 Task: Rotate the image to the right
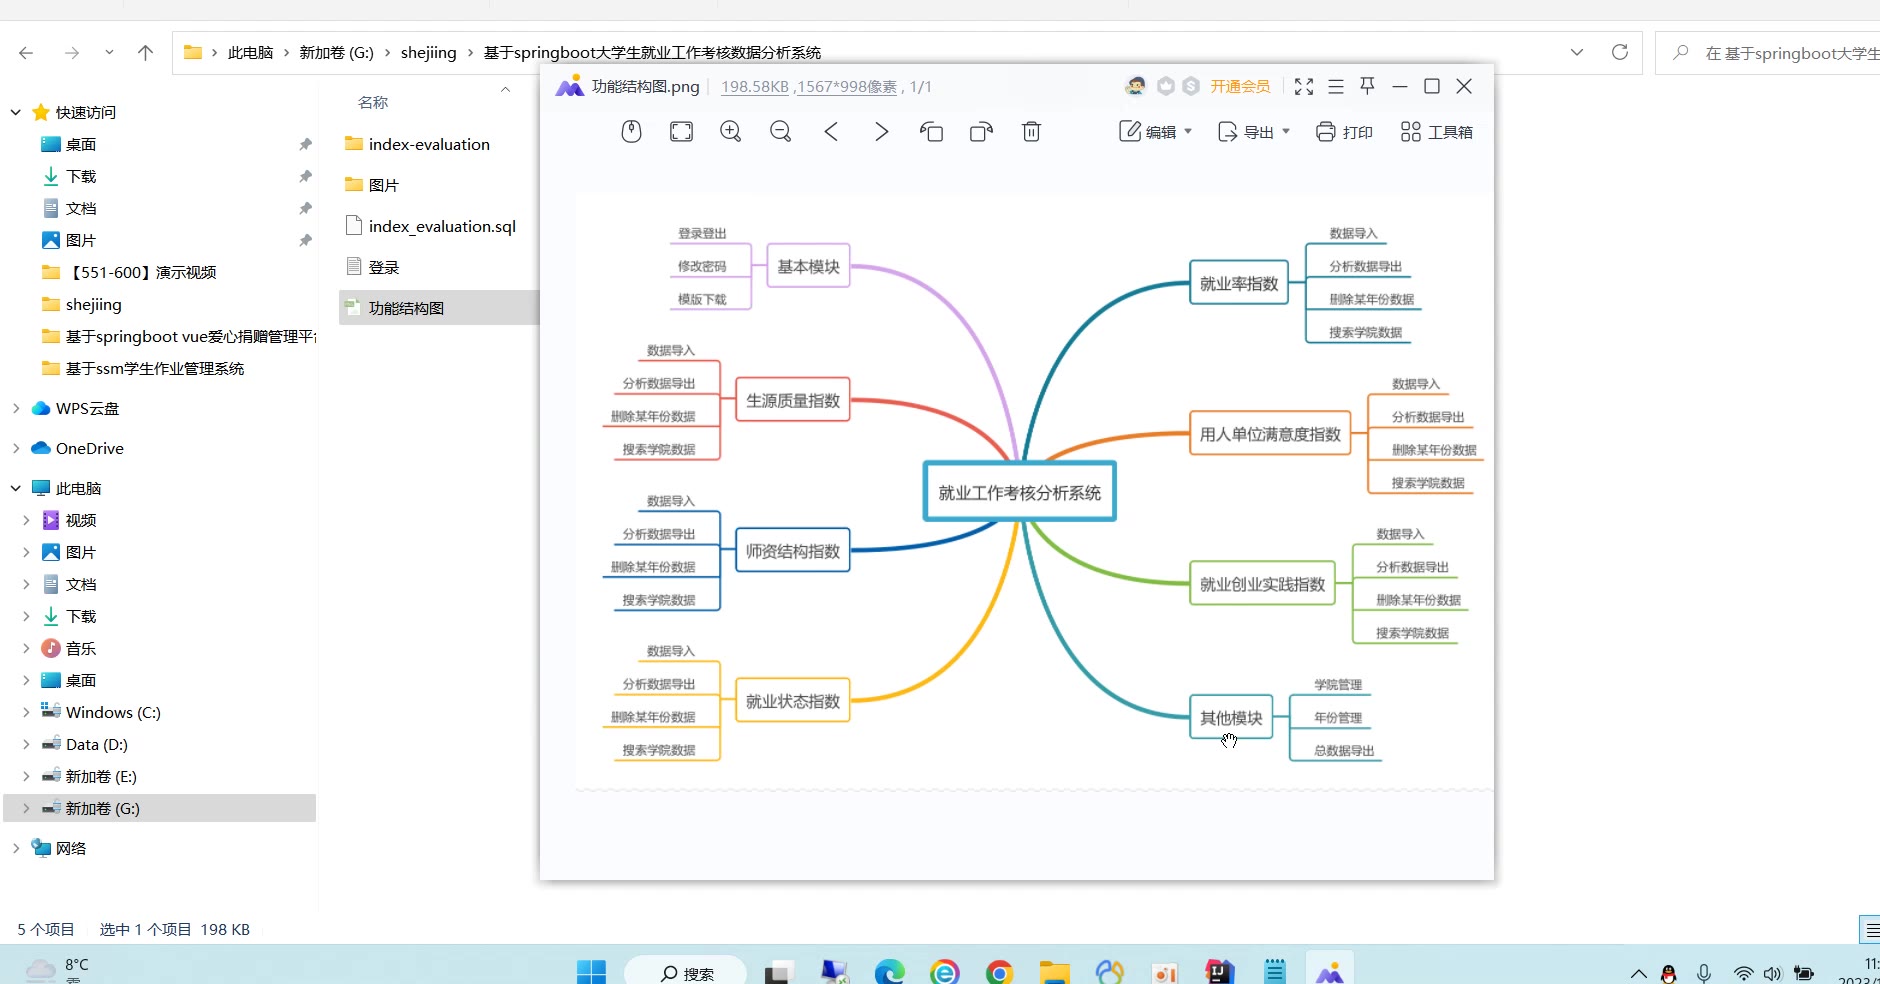click(x=981, y=132)
